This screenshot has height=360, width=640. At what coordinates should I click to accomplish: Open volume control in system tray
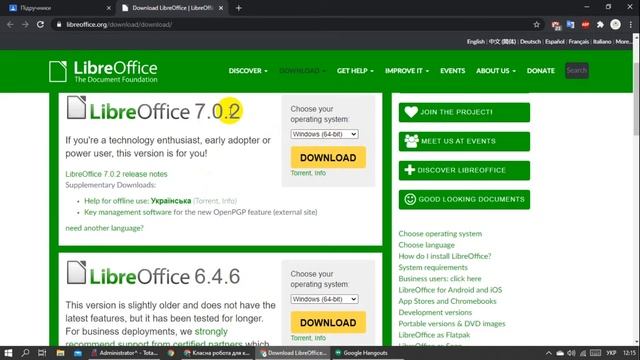pos(571,353)
